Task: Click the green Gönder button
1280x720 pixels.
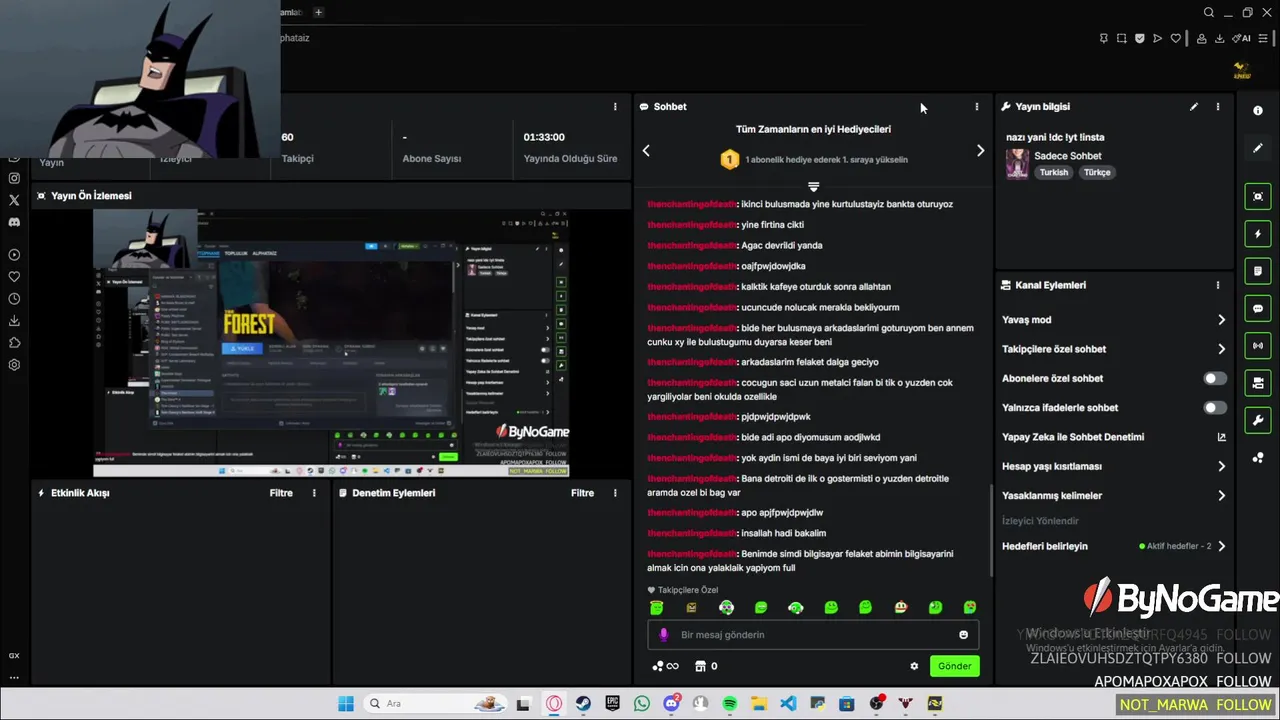Action: pyautogui.click(x=954, y=666)
